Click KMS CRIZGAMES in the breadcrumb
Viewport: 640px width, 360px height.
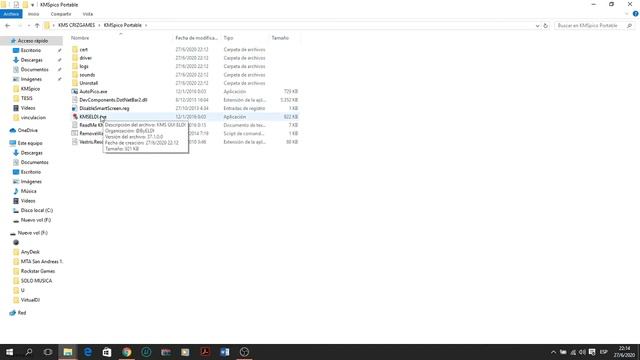(x=76, y=25)
